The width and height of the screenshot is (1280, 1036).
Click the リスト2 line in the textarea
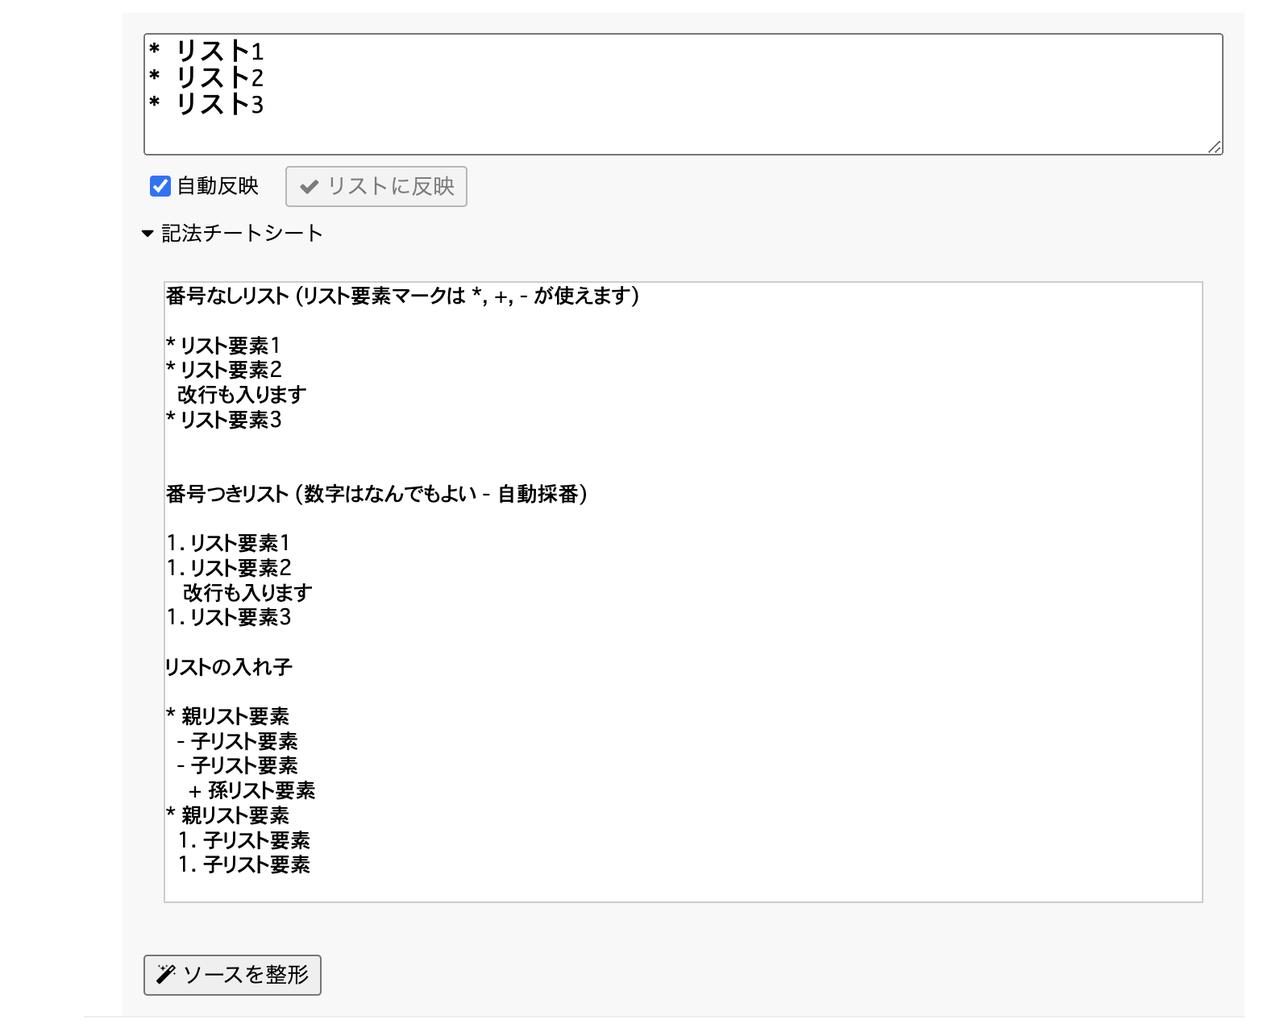(x=206, y=78)
